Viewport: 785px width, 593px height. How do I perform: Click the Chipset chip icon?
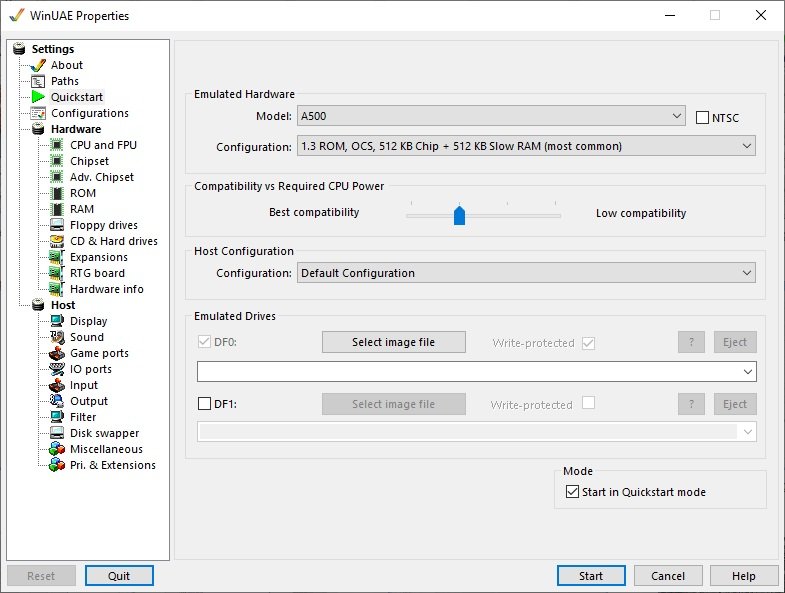(x=57, y=161)
